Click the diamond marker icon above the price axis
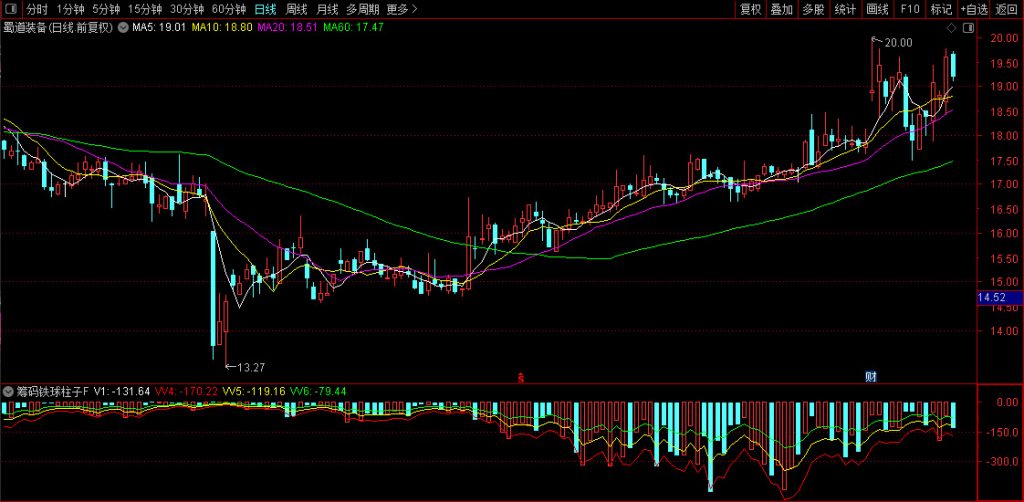 (x=950, y=28)
